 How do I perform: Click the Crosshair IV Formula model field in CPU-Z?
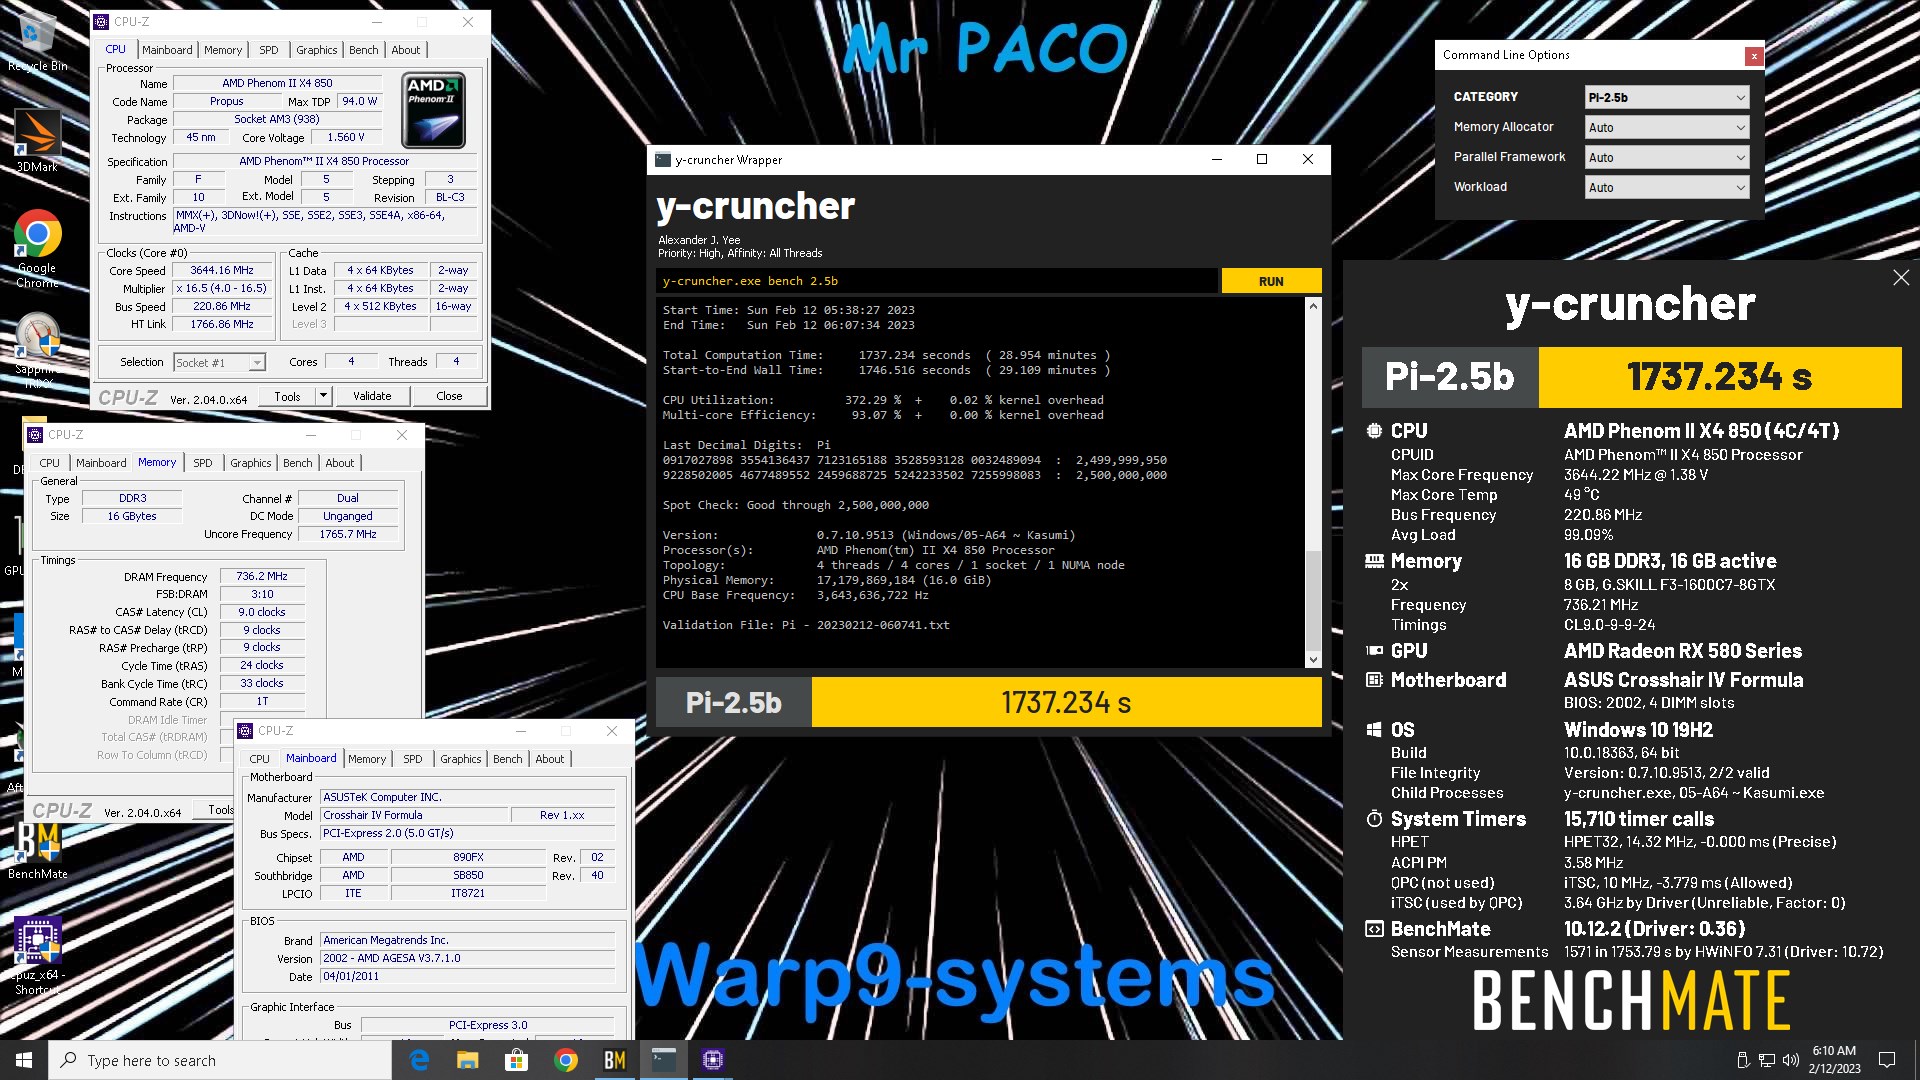[x=414, y=816]
